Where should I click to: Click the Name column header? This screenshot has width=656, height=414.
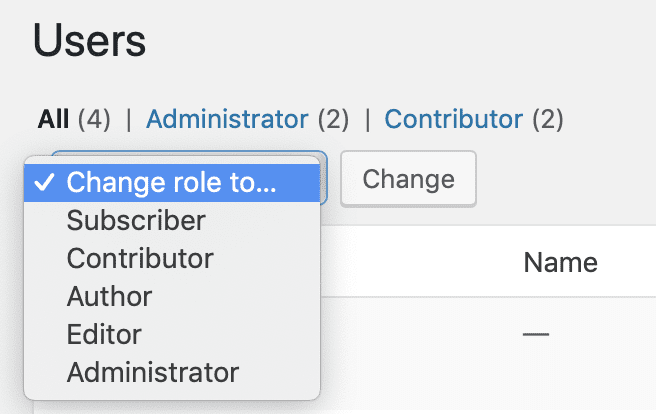[561, 263]
